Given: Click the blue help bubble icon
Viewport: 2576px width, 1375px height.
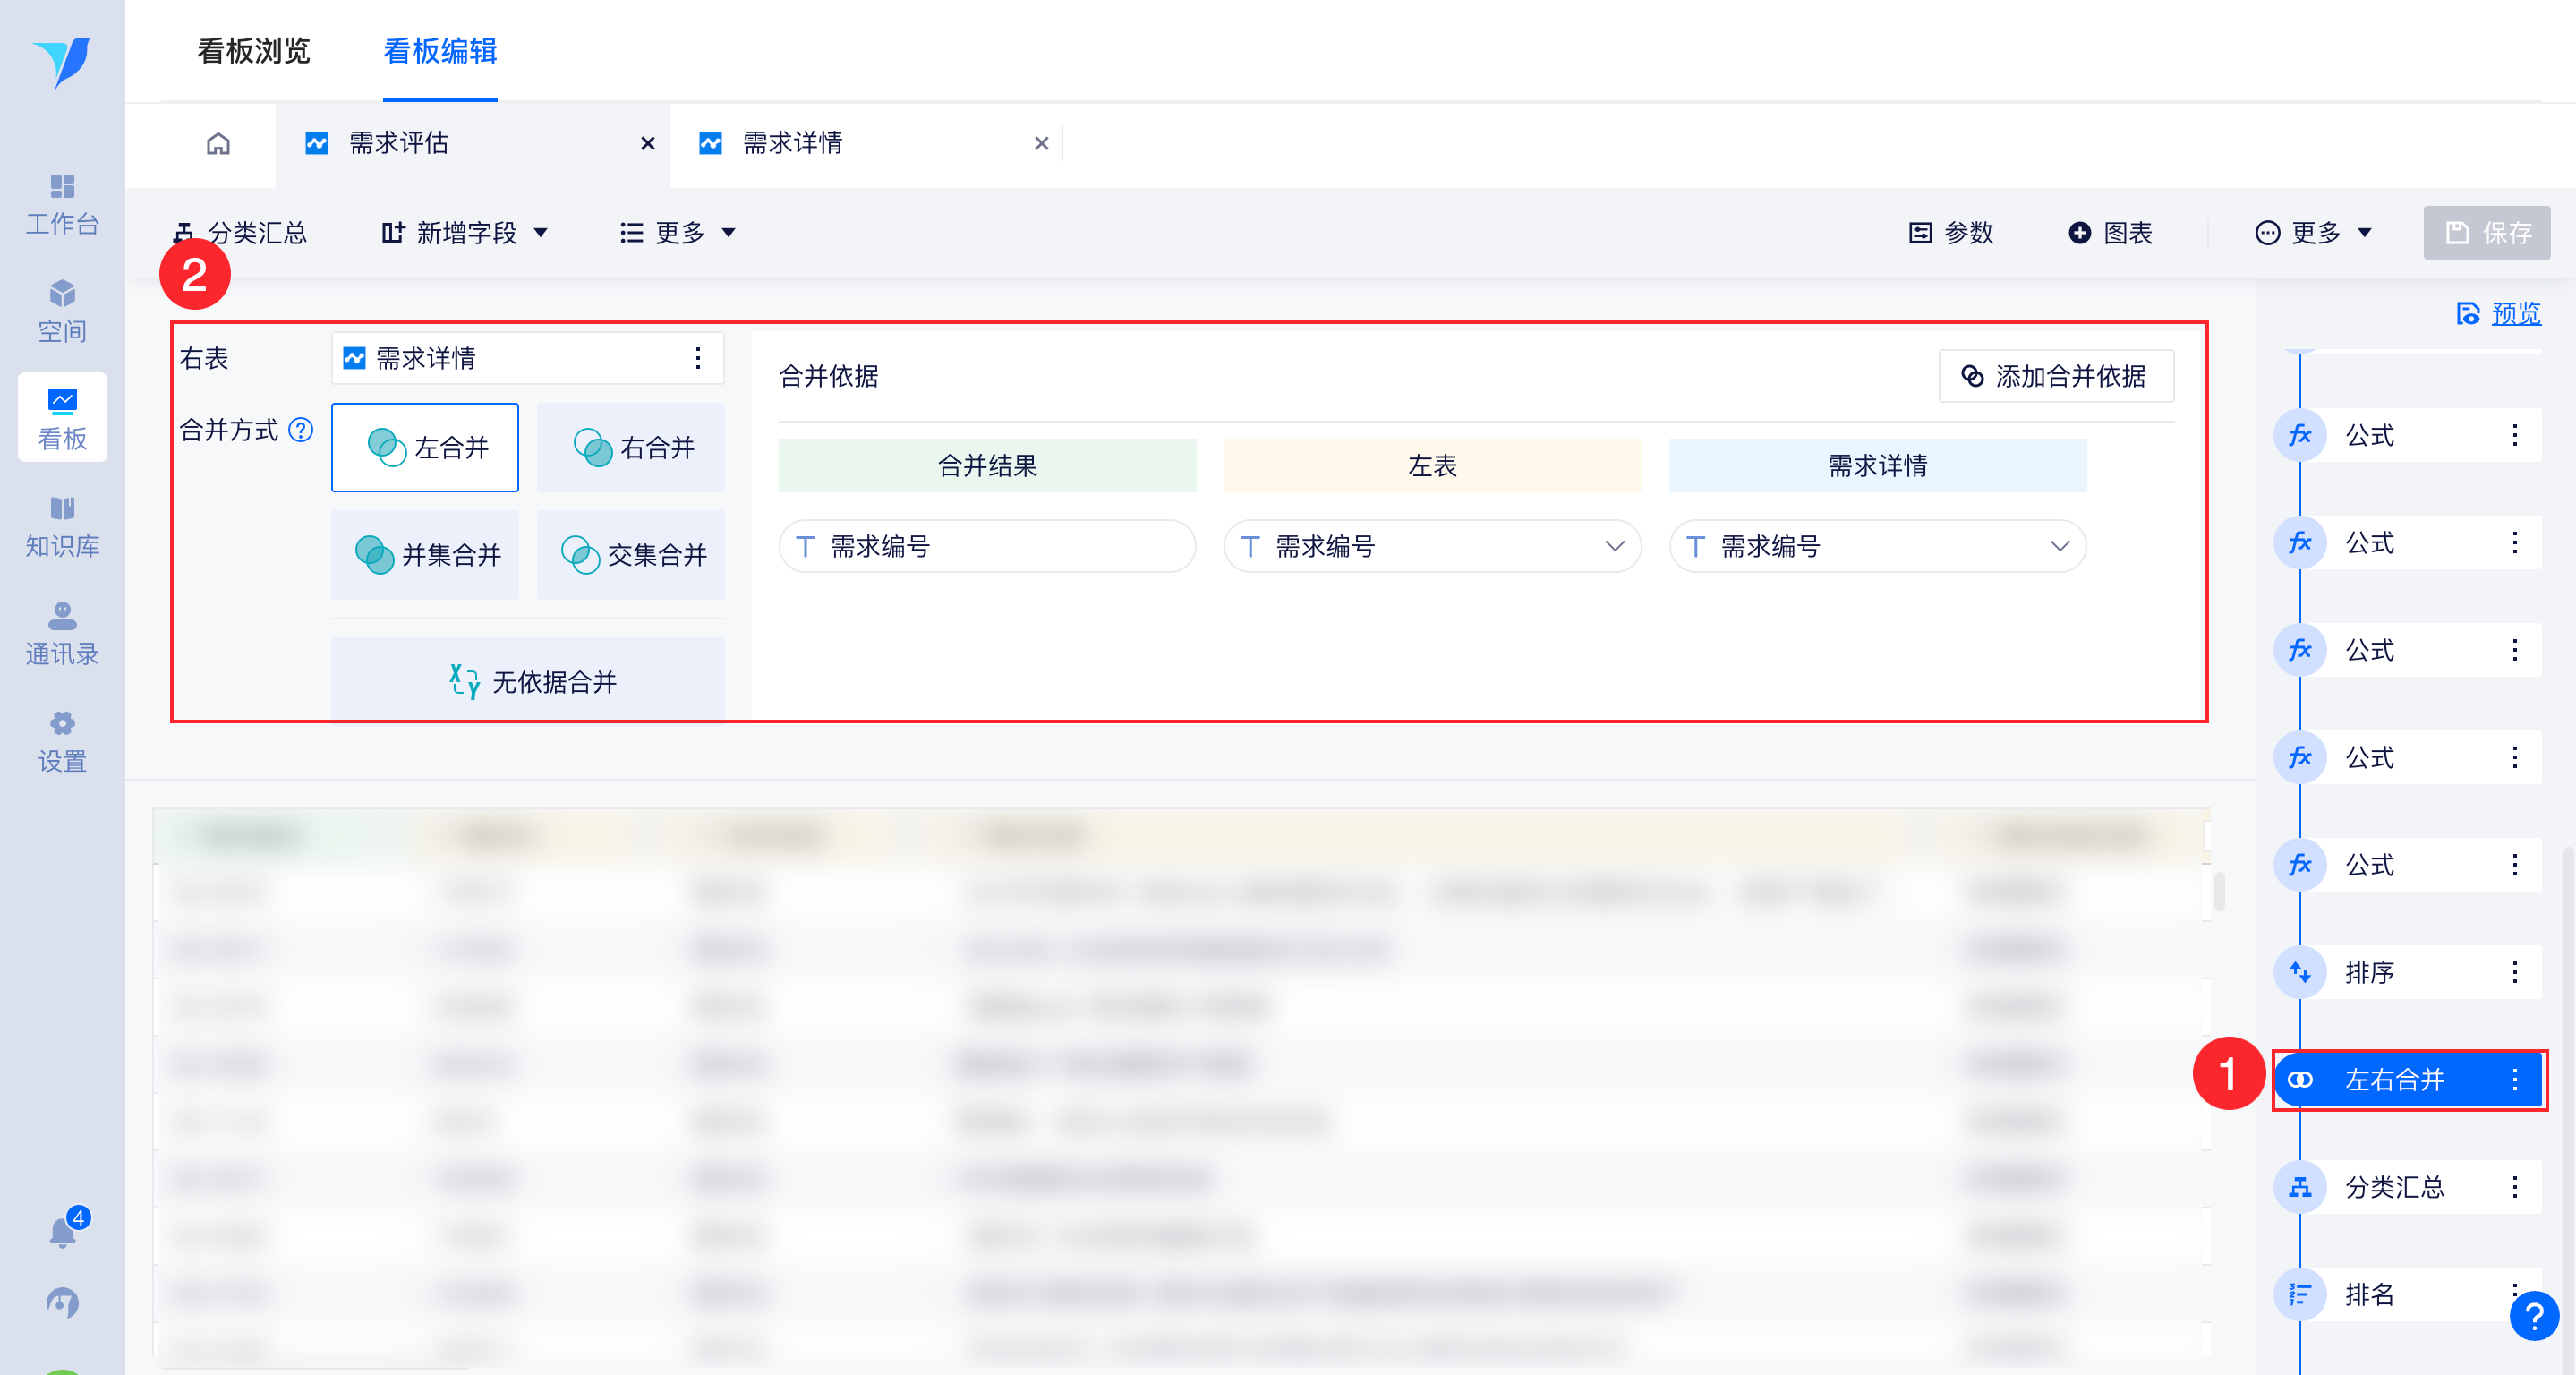Looking at the screenshot, I should (x=2533, y=1317).
